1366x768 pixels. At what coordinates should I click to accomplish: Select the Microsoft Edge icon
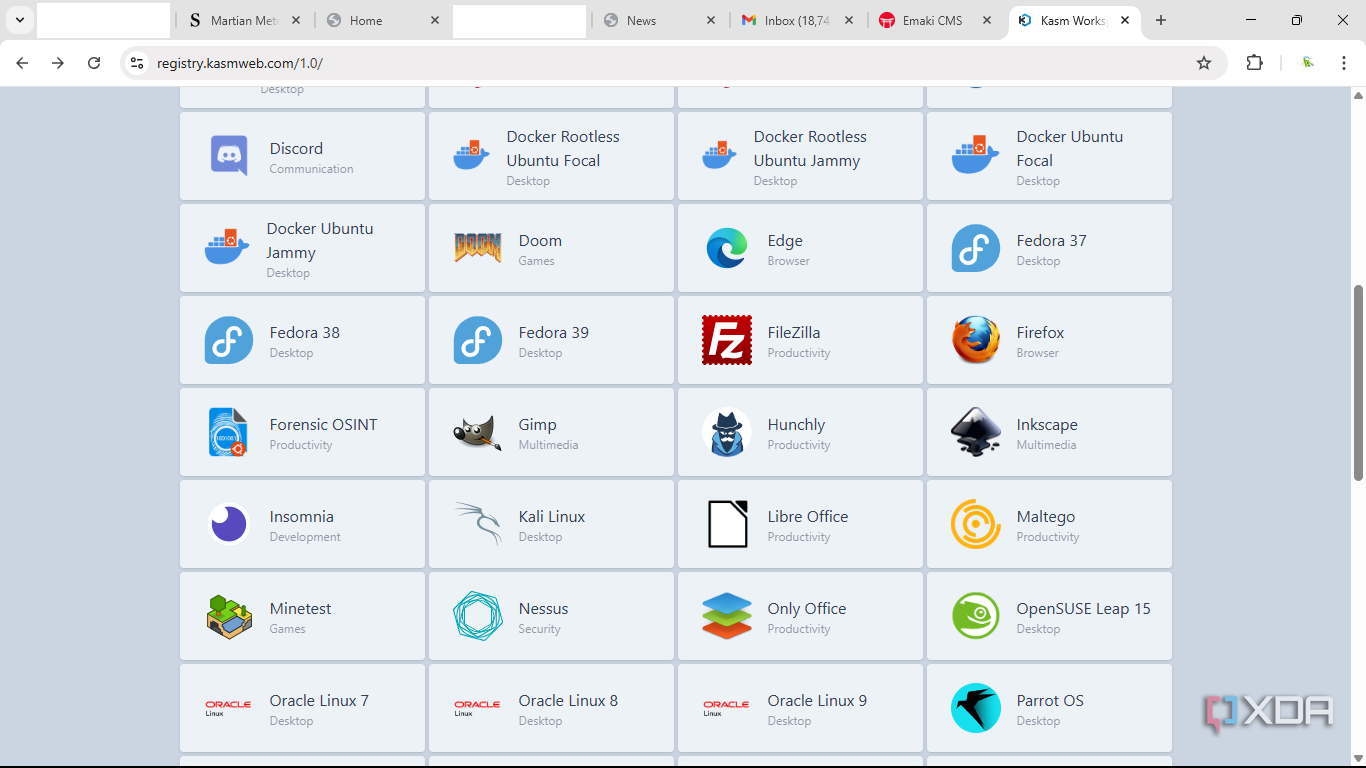pos(727,248)
